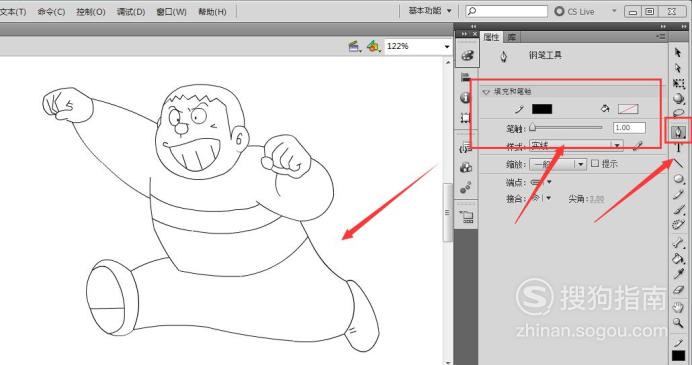Open black stroke color swatch in Properties
The height and width of the screenshot is (365, 692).
pyautogui.click(x=542, y=109)
